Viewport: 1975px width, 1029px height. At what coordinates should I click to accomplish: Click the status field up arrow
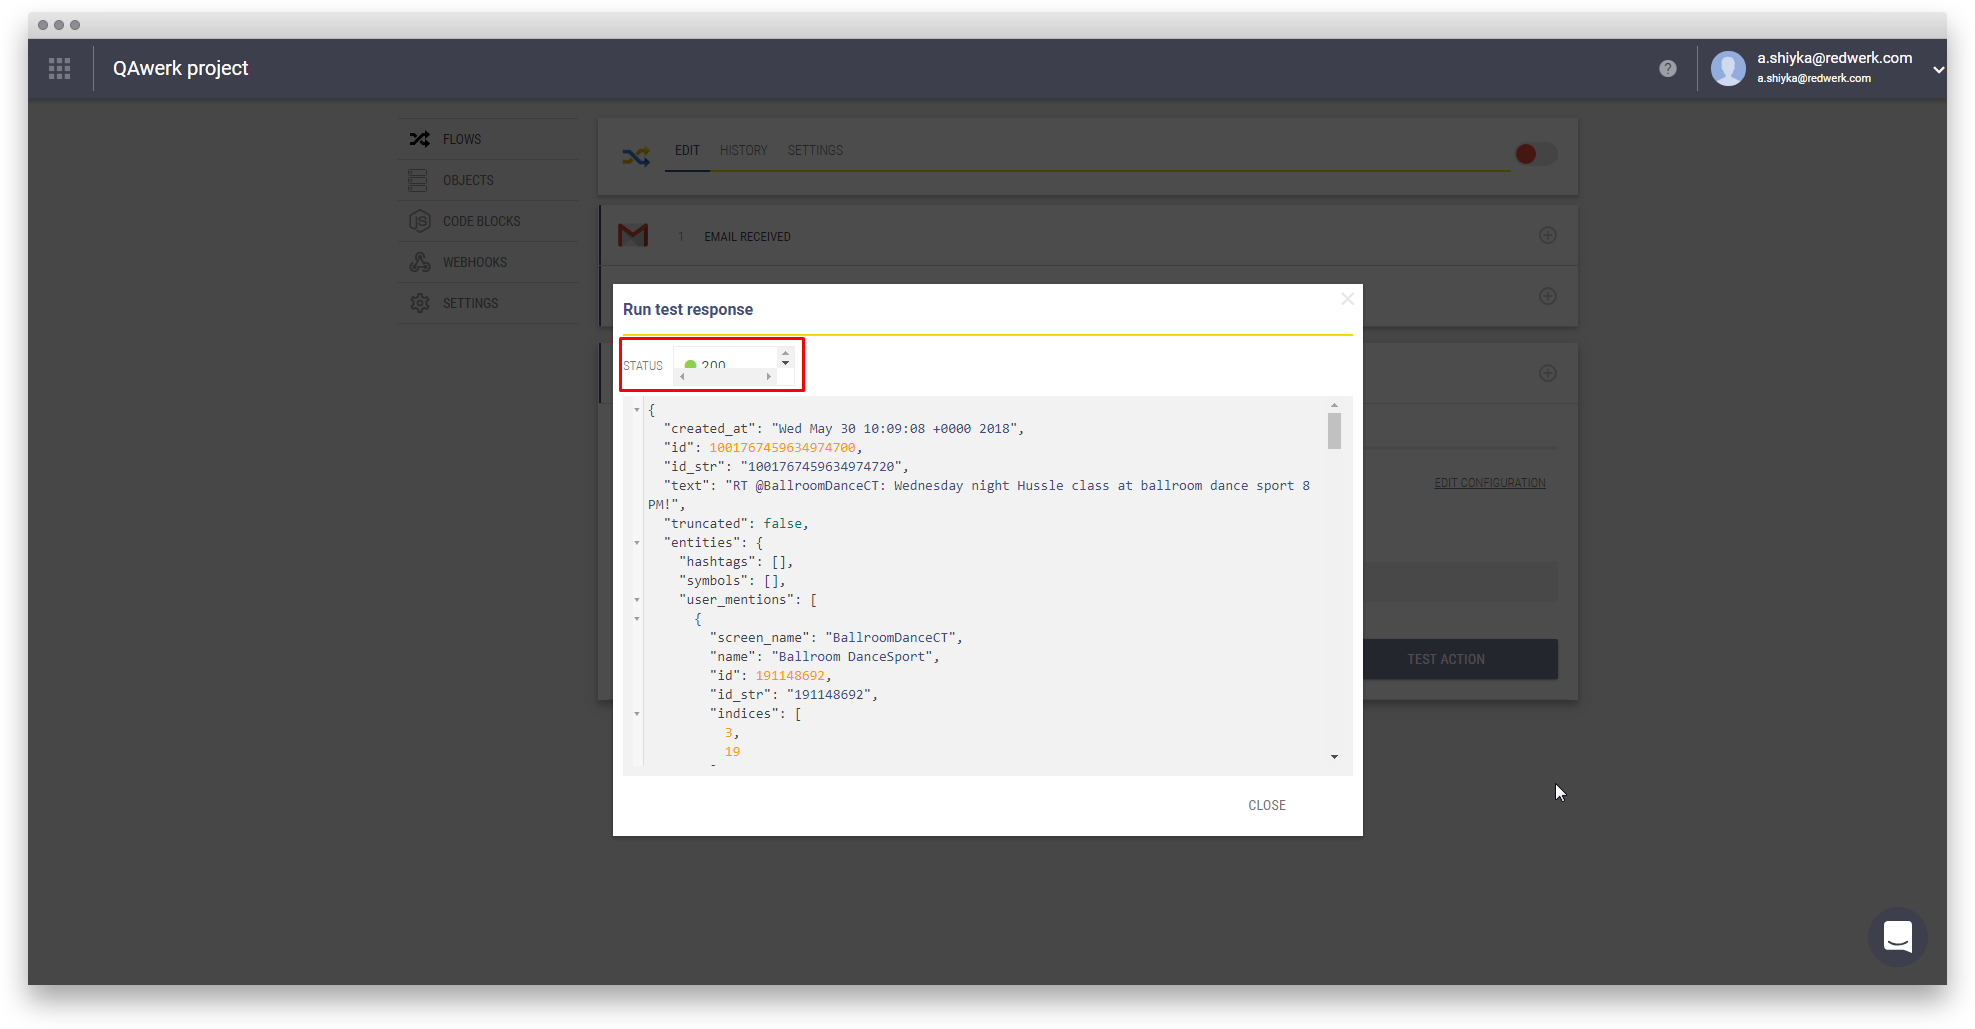tap(785, 353)
